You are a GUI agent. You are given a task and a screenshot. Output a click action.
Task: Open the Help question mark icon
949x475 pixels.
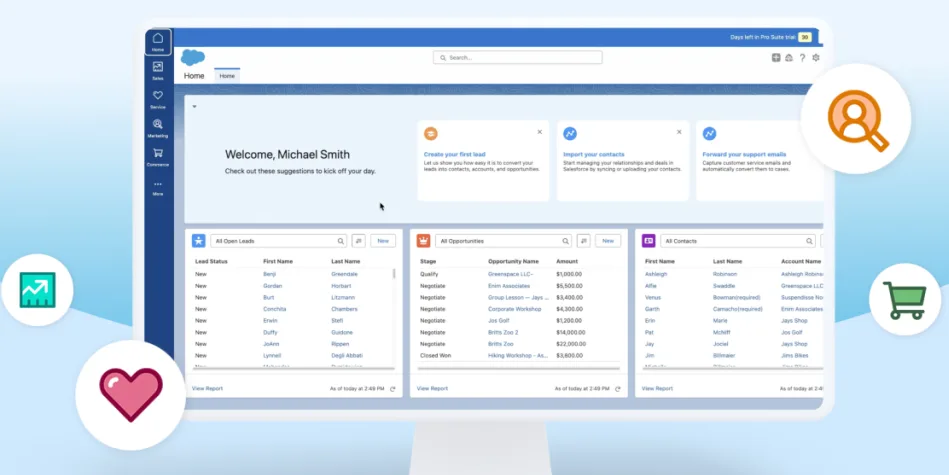tap(803, 58)
